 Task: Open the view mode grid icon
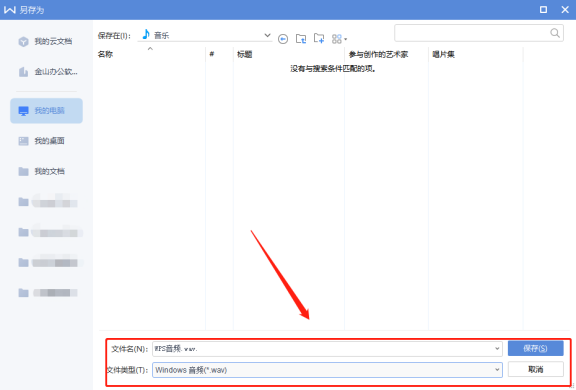(x=339, y=39)
